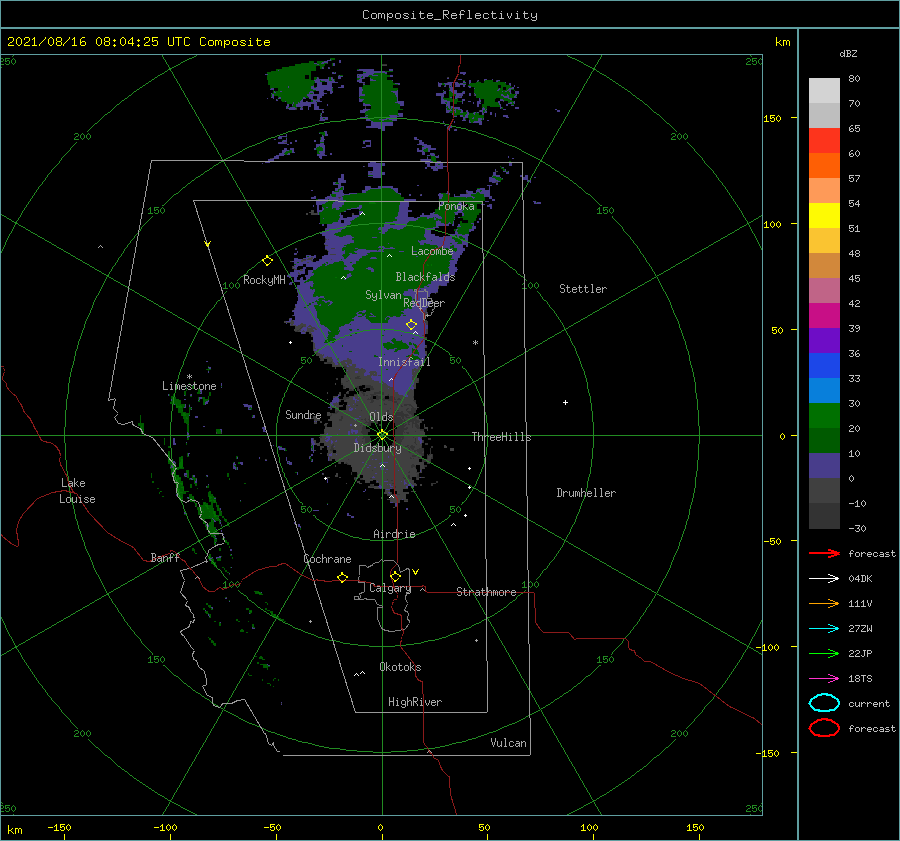Click the orange 60 dBZ color swatch

coord(824,165)
